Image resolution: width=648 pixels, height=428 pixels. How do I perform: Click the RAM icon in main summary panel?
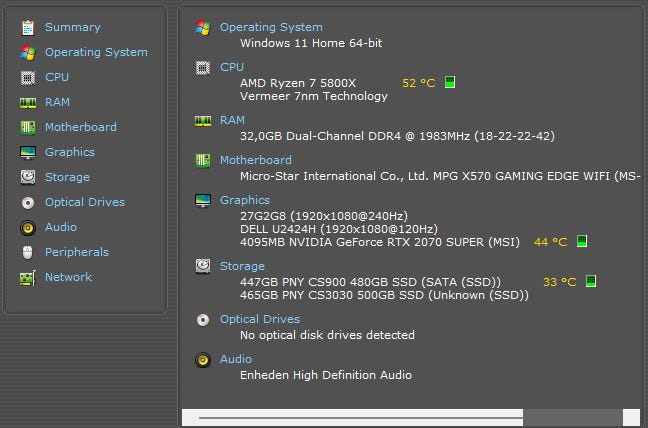[202, 121]
